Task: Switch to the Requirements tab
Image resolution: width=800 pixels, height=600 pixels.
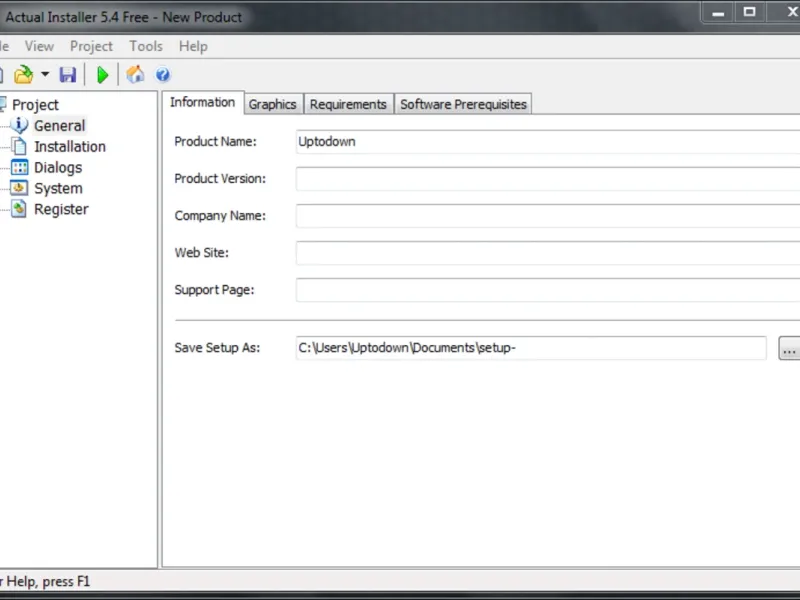Action: click(x=348, y=104)
